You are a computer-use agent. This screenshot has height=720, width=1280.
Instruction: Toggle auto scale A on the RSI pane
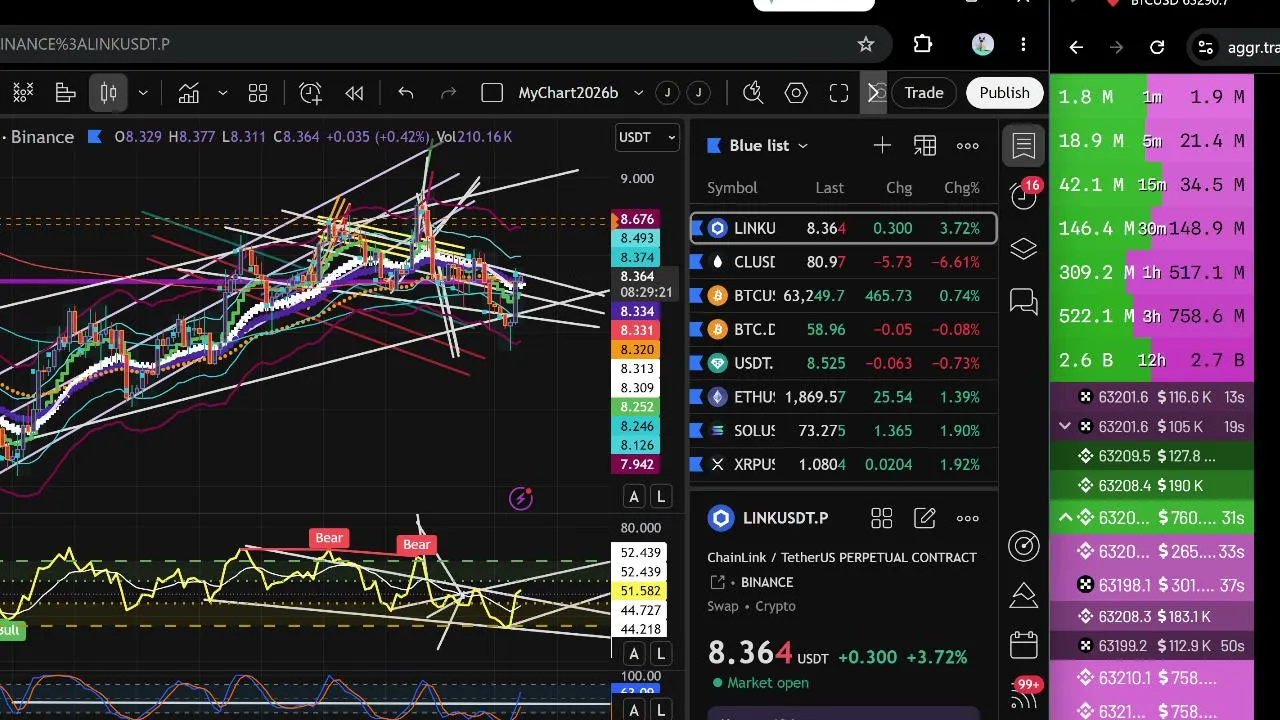pos(634,654)
